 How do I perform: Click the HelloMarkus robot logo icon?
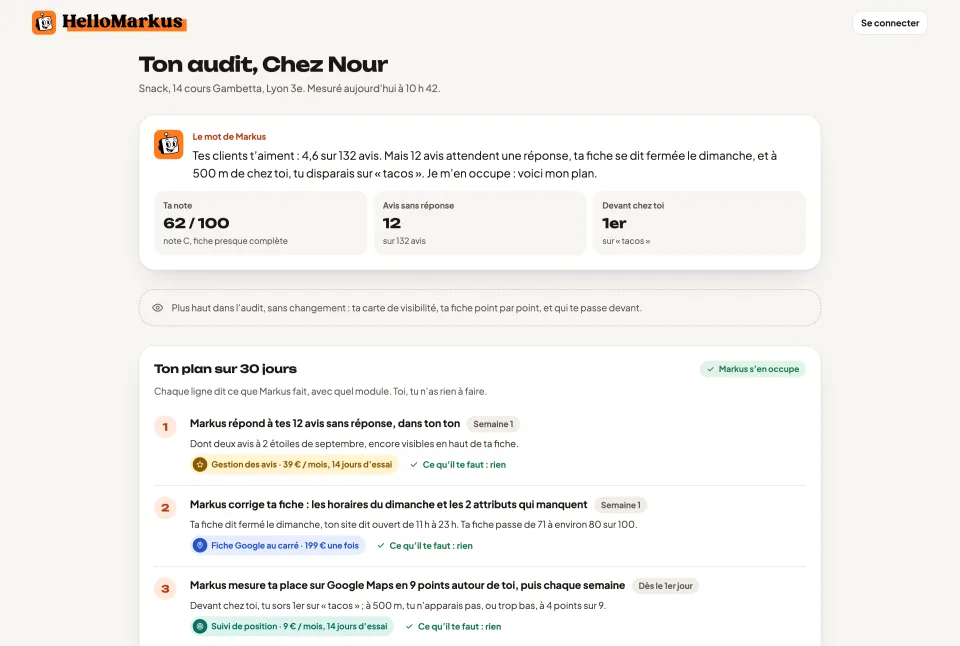(44, 23)
